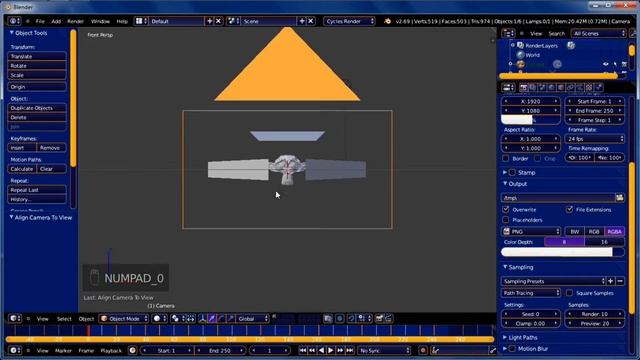640x360 pixels.
Task: Open the No Sync playback dropdown
Action: point(384,350)
